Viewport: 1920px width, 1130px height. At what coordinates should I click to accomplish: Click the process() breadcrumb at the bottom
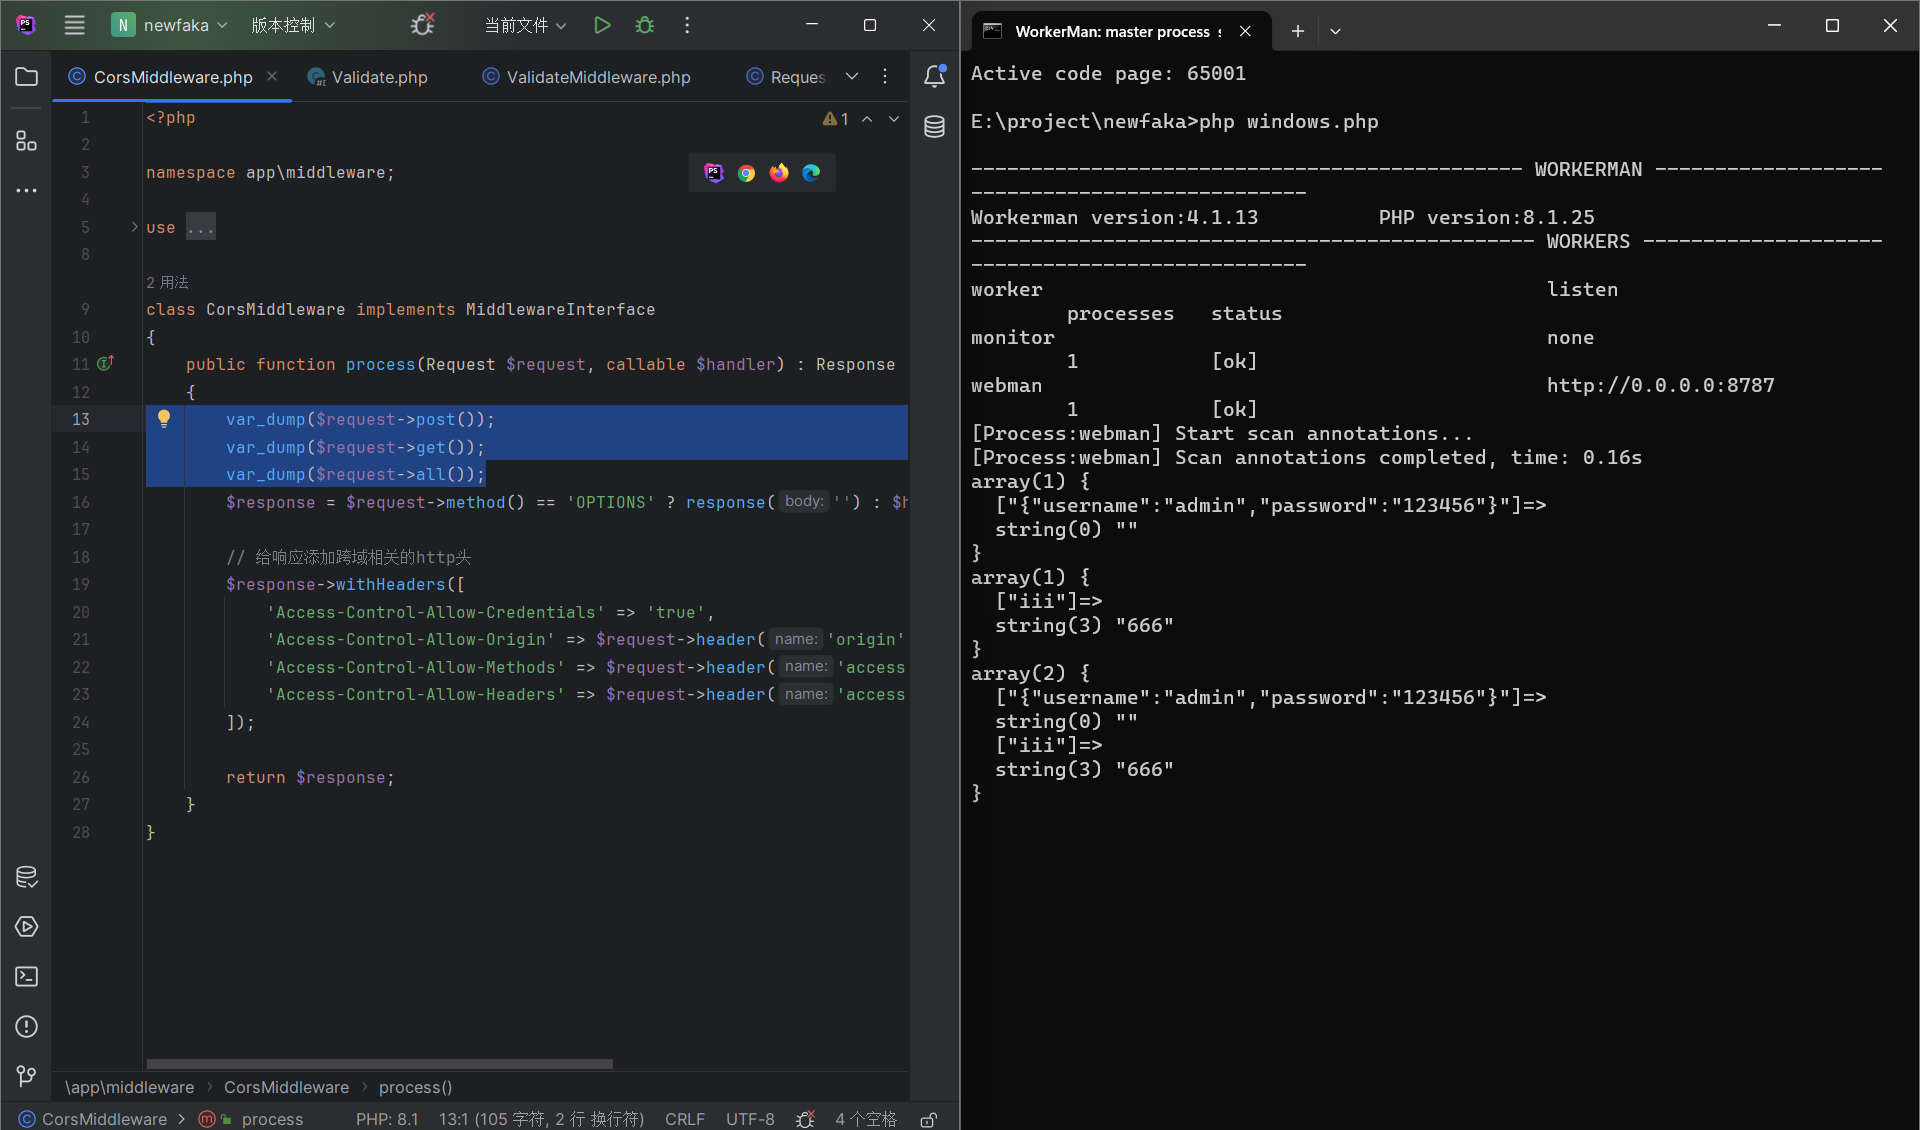[415, 1087]
